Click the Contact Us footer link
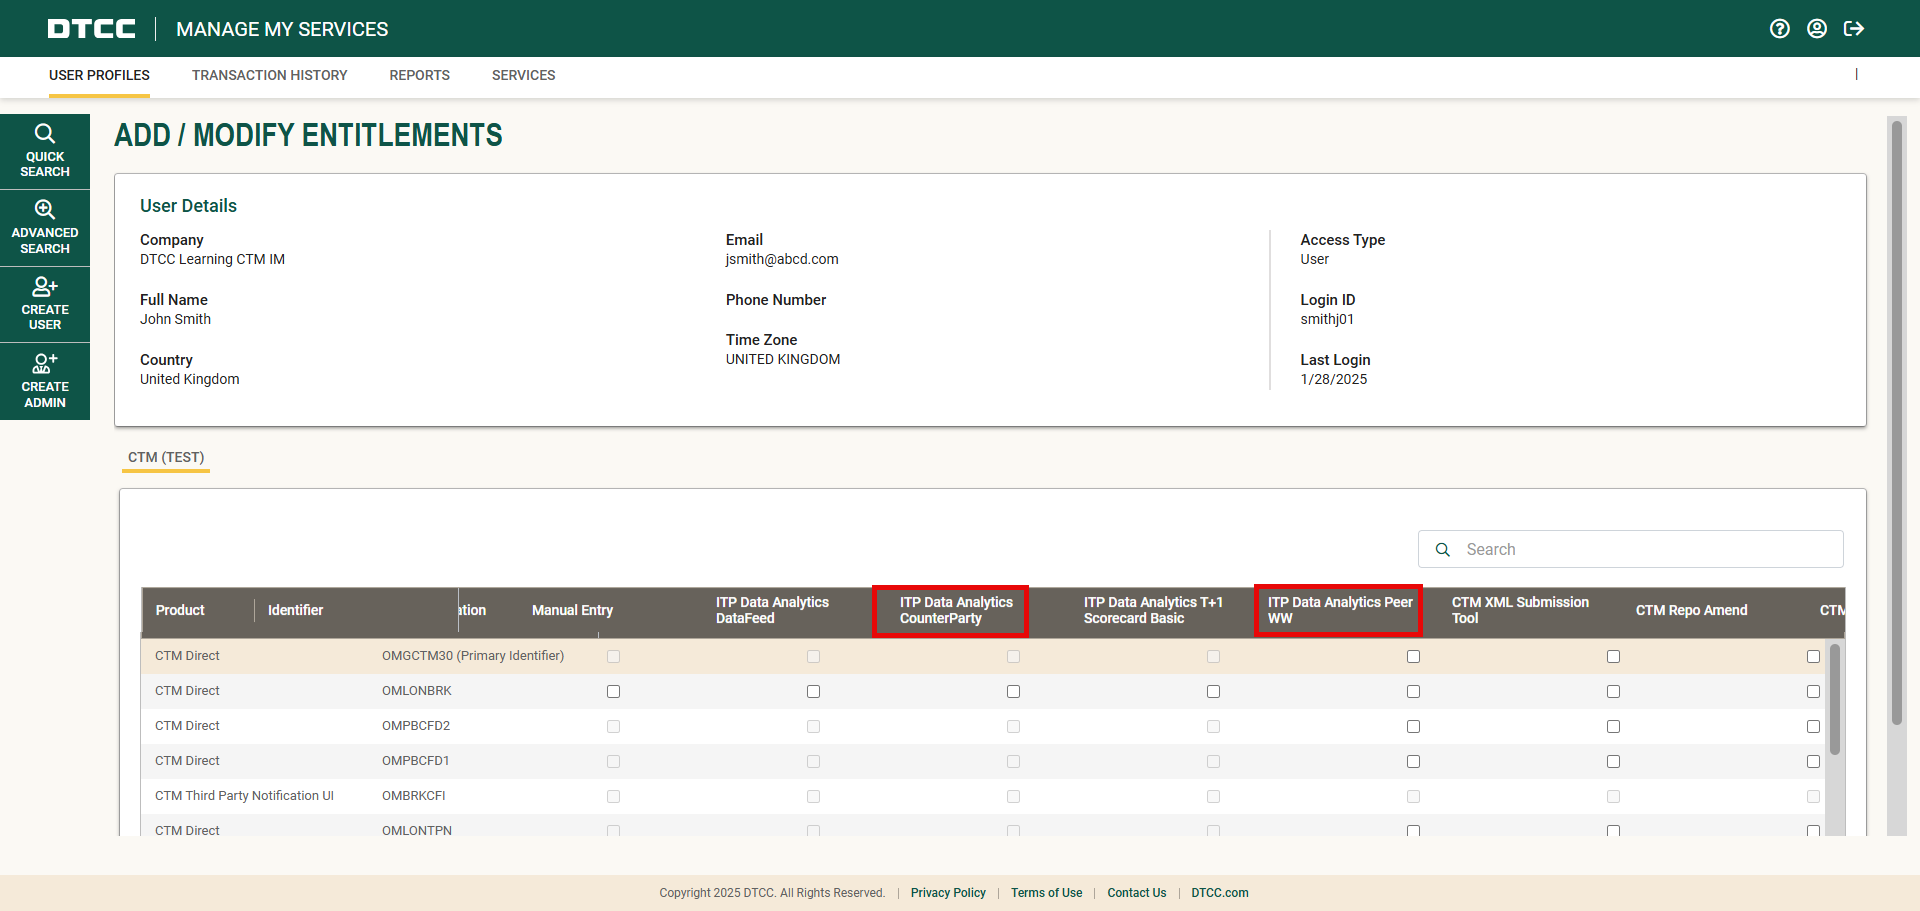Image resolution: width=1920 pixels, height=911 pixels. (1136, 893)
